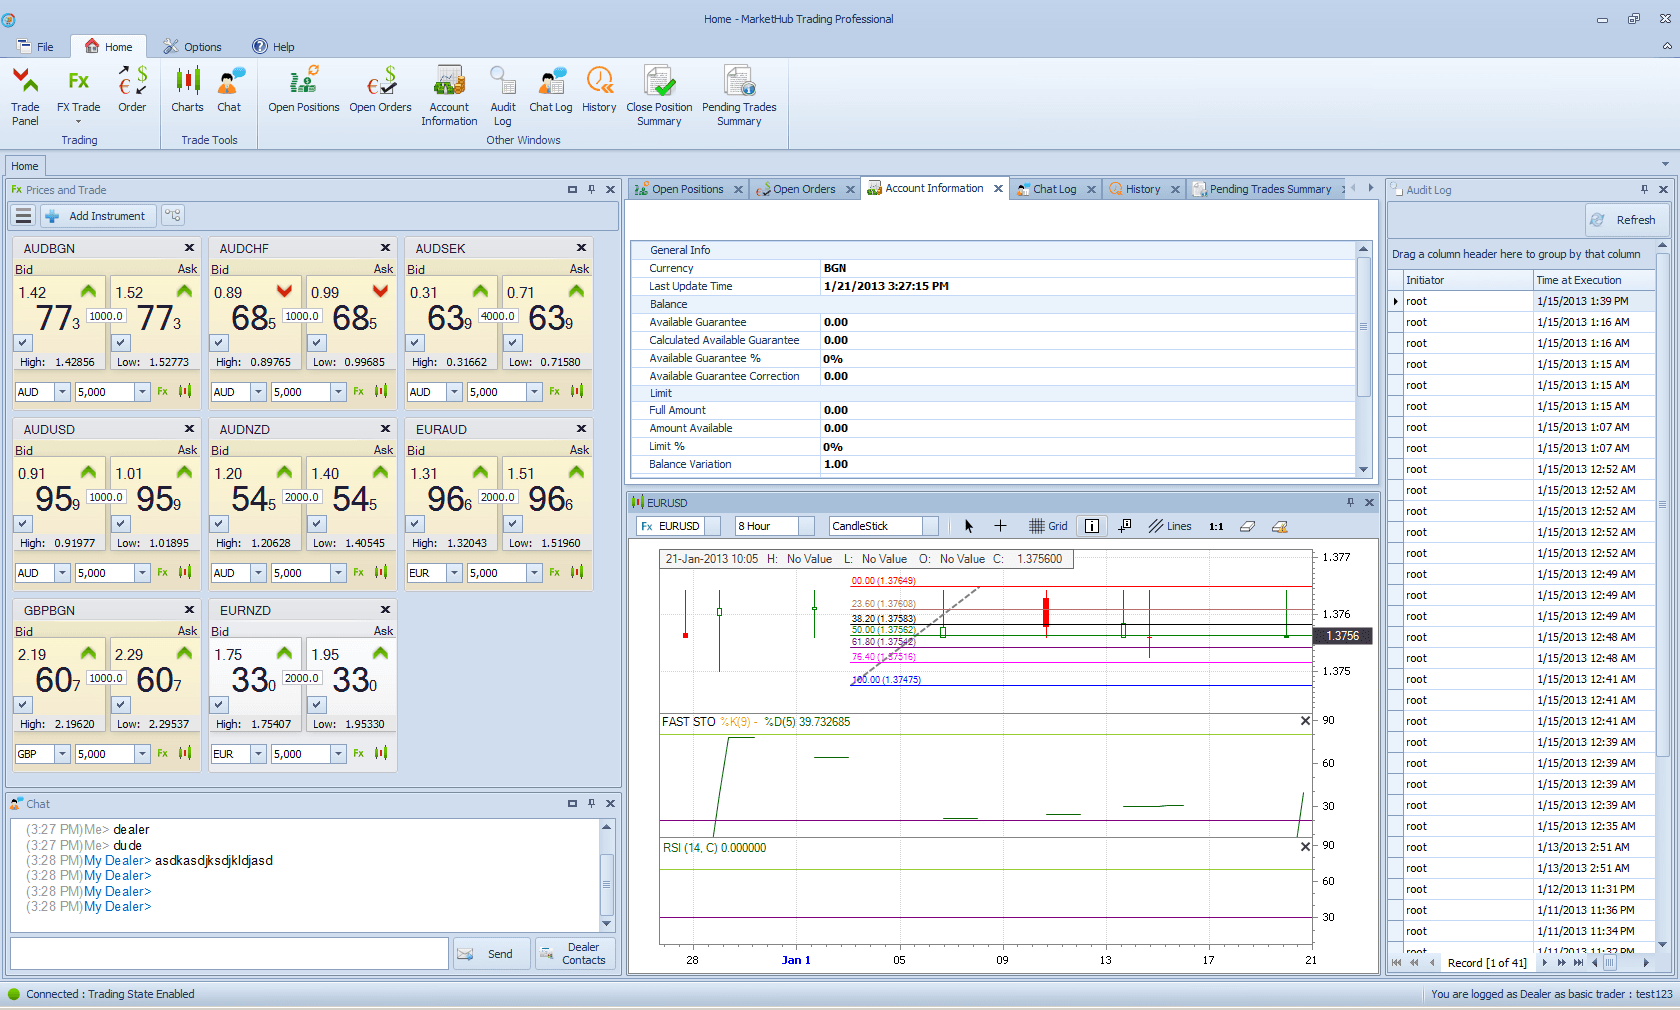Screen dimensions: 1680x1010
Task: Switch to the Open Positions tab
Action: tap(687, 189)
